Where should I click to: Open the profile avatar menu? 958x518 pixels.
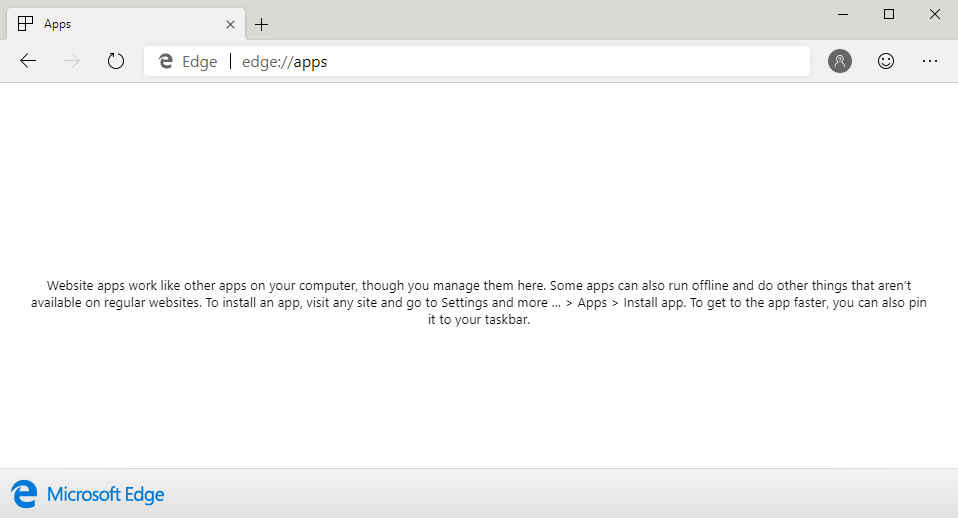(x=840, y=61)
